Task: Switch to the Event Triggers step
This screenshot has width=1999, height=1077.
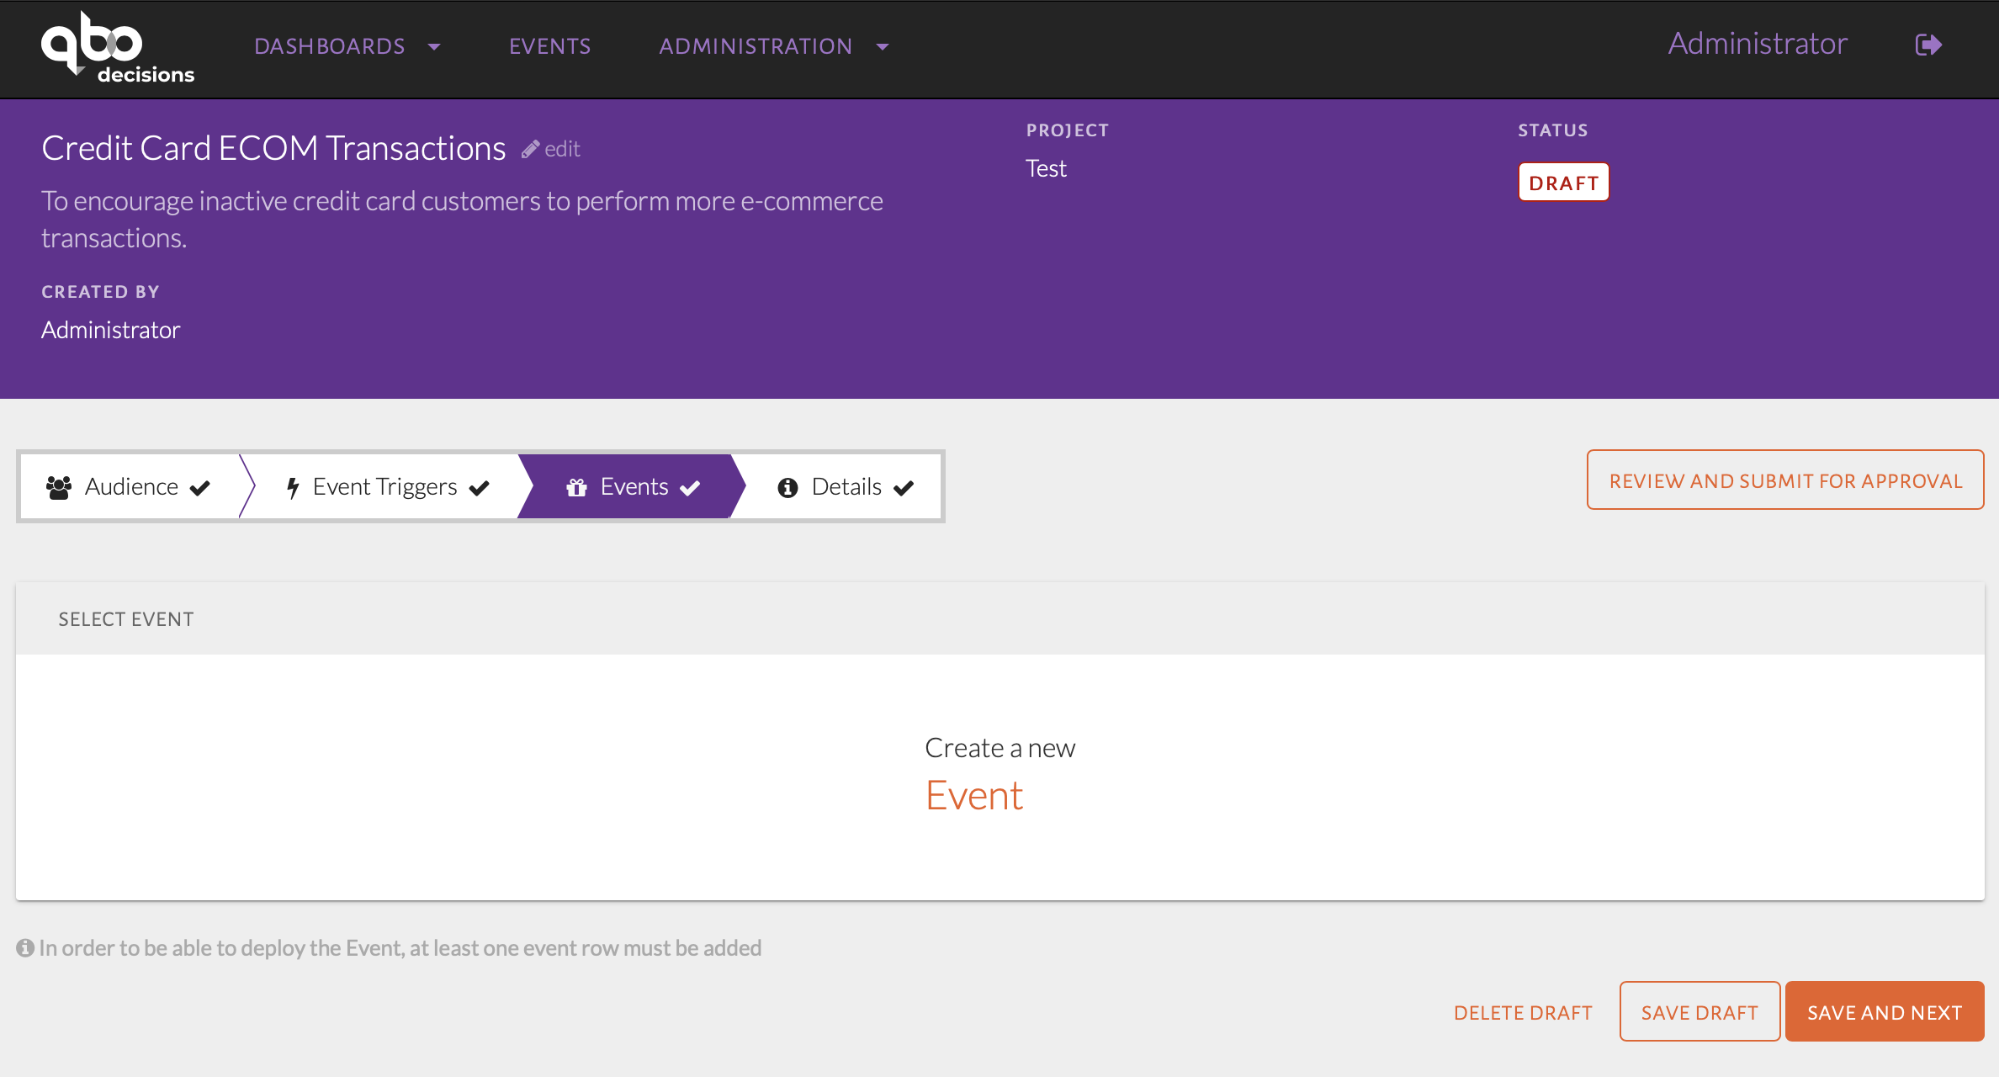Action: 388,487
